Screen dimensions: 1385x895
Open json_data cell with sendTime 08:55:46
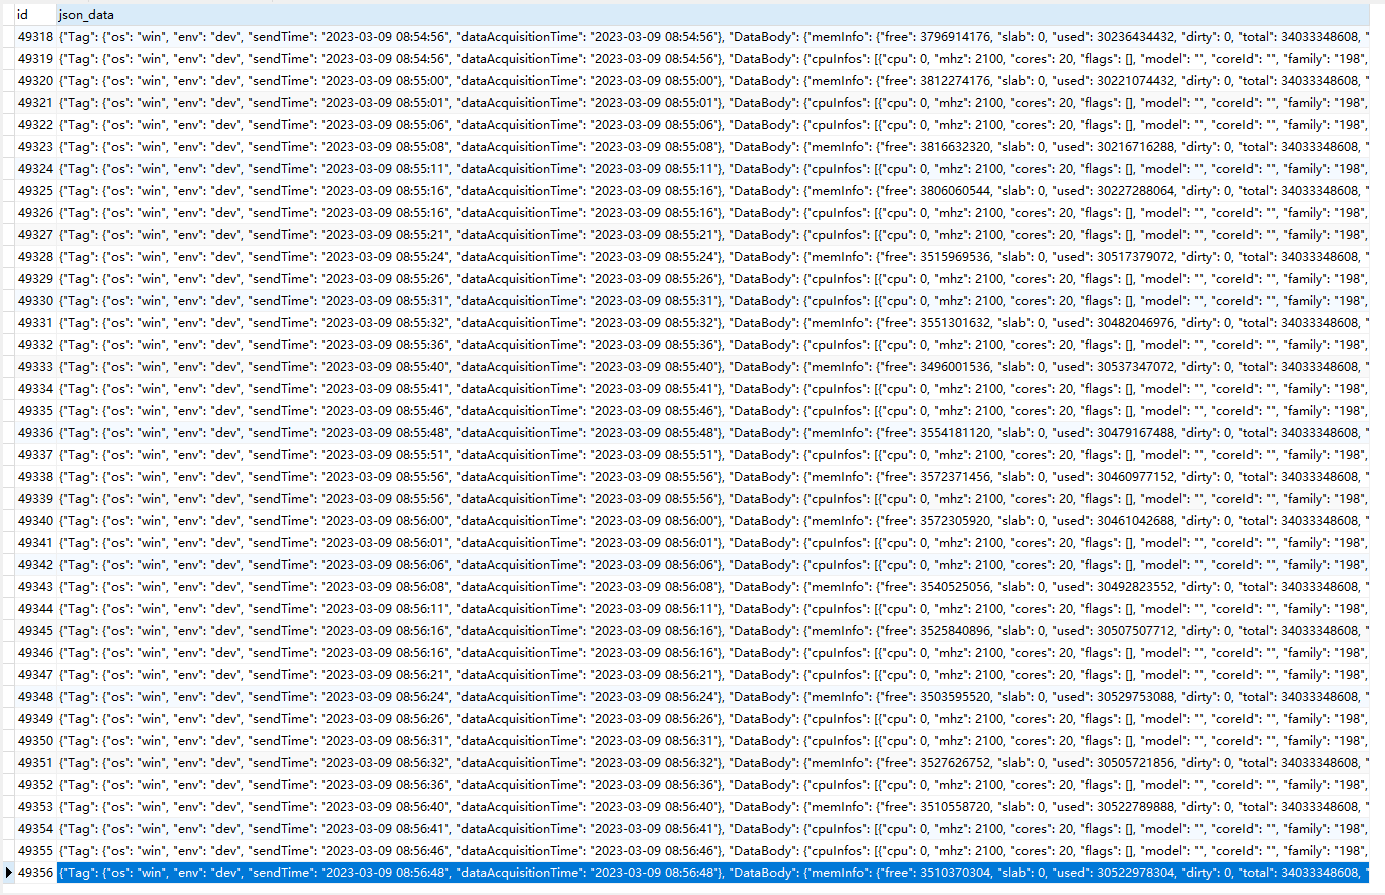[x=712, y=411]
